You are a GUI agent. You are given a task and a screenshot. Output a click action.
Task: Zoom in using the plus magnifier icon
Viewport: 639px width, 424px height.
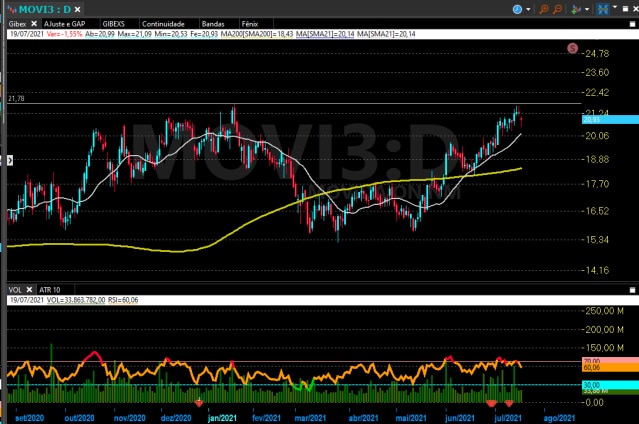[545, 8]
